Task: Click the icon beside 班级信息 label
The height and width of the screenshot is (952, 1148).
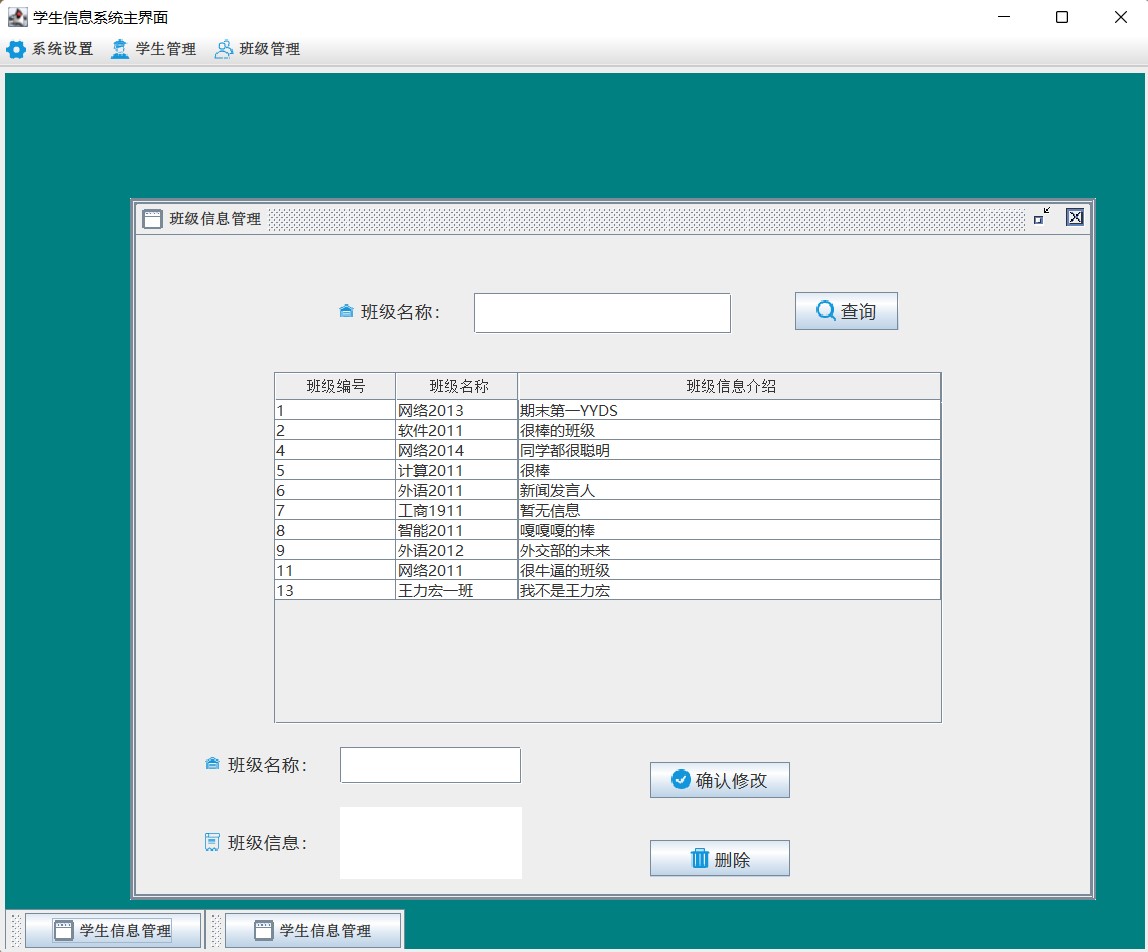Action: tap(212, 842)
